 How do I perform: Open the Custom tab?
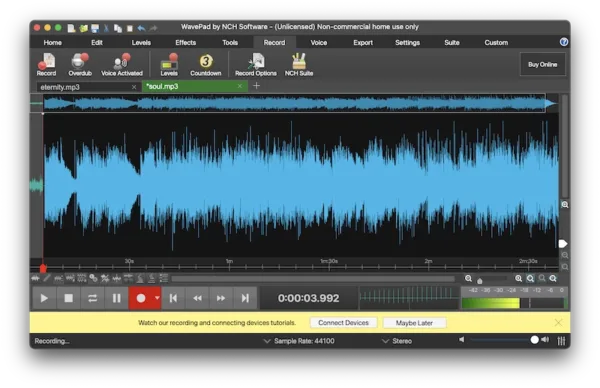click(496, 42)
